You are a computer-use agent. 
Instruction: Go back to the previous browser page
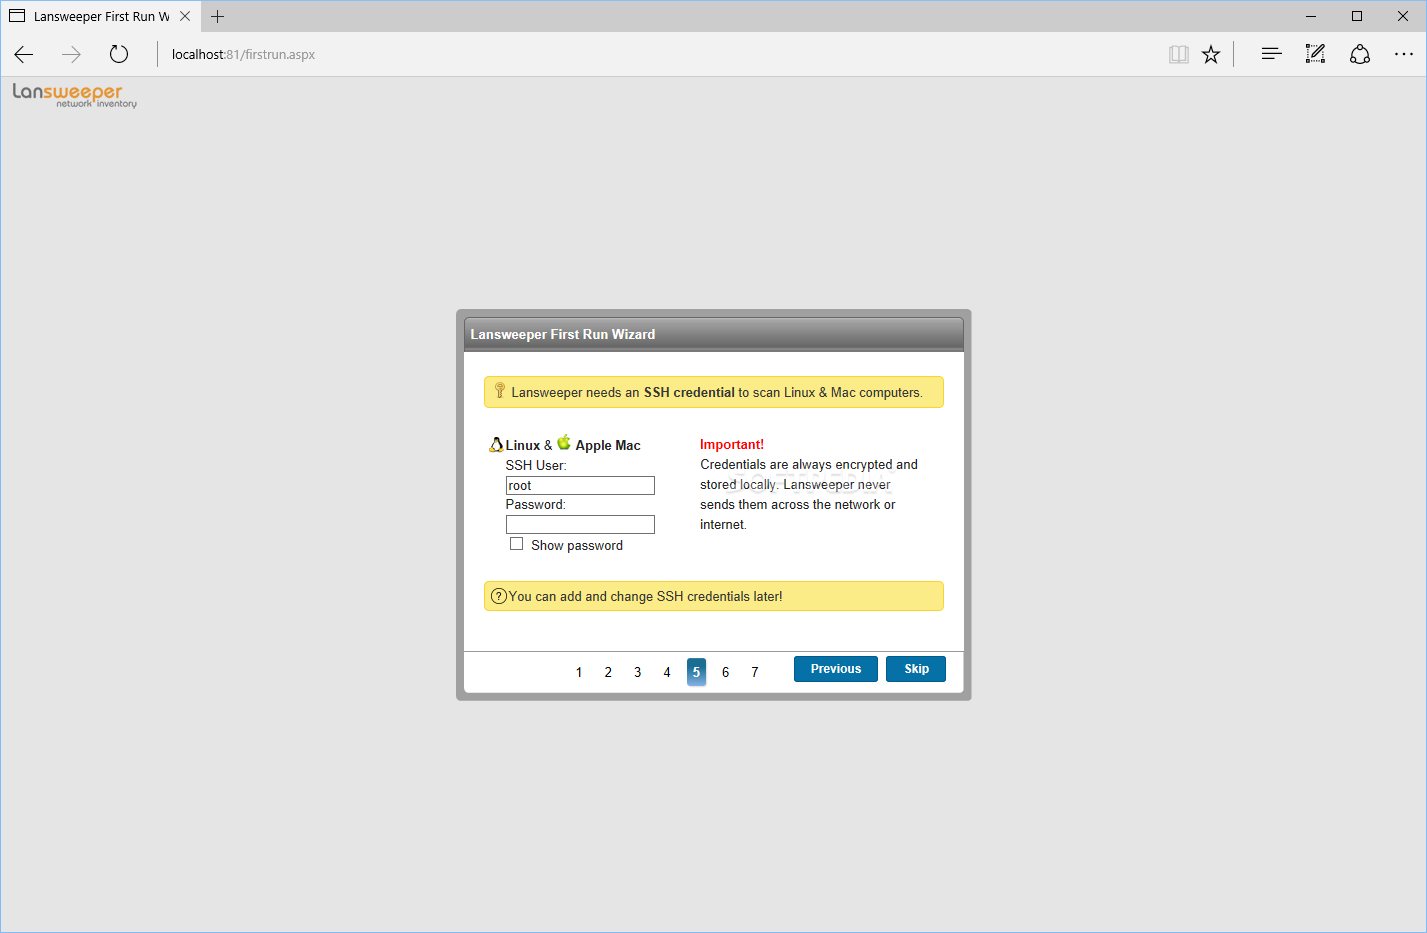click(24, 54)
